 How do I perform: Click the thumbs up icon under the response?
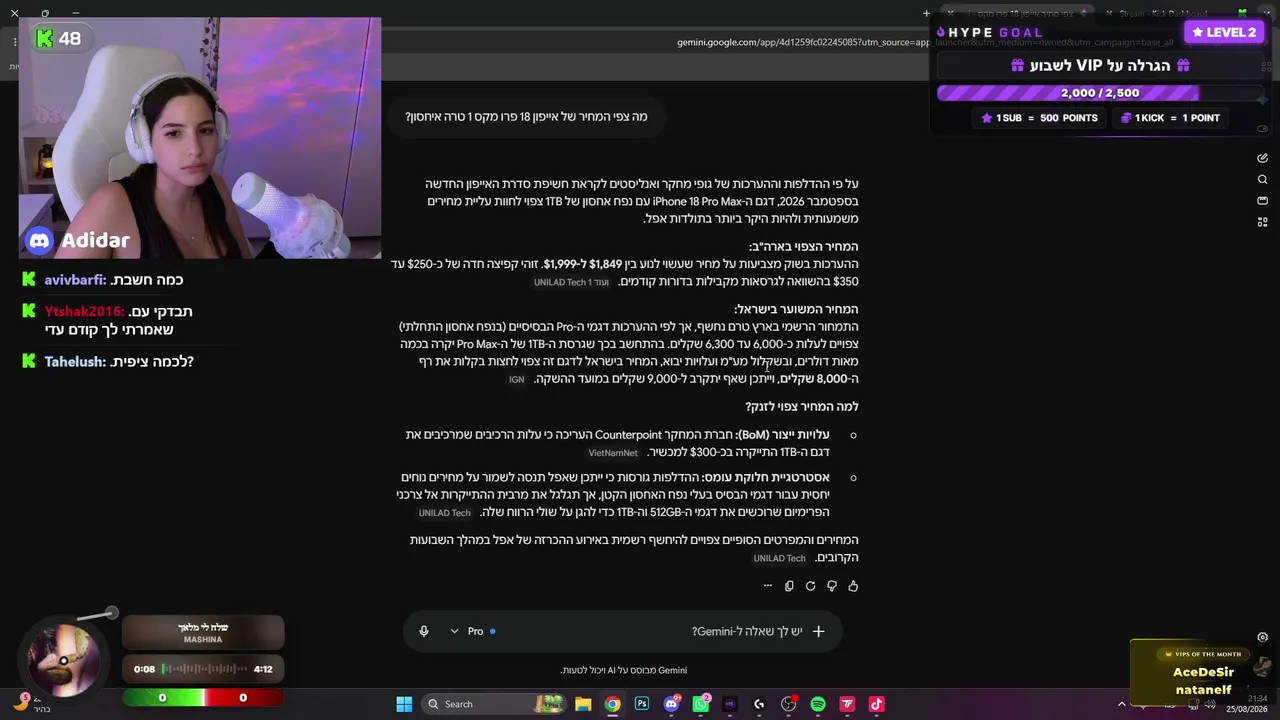(x=853, y=586)
